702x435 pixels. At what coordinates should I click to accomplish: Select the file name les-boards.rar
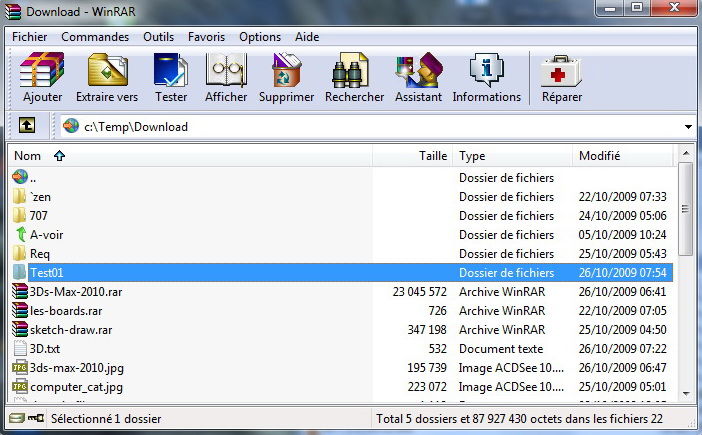[x=66, y=311]
